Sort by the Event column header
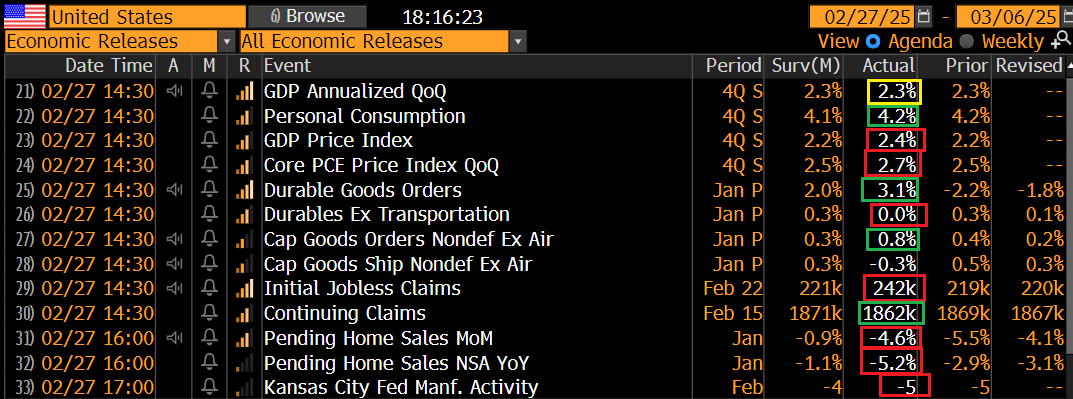The image size is (1073, 399). 287,66
